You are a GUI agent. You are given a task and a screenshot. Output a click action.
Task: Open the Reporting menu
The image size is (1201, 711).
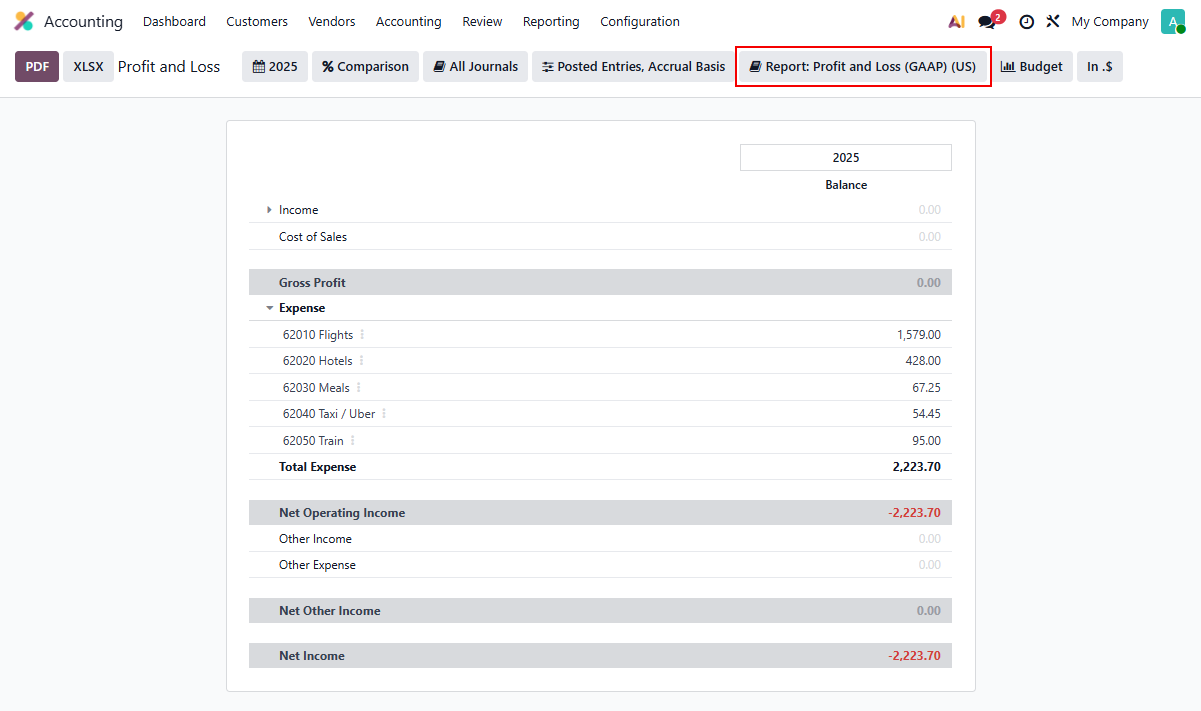tap(551, 22)
